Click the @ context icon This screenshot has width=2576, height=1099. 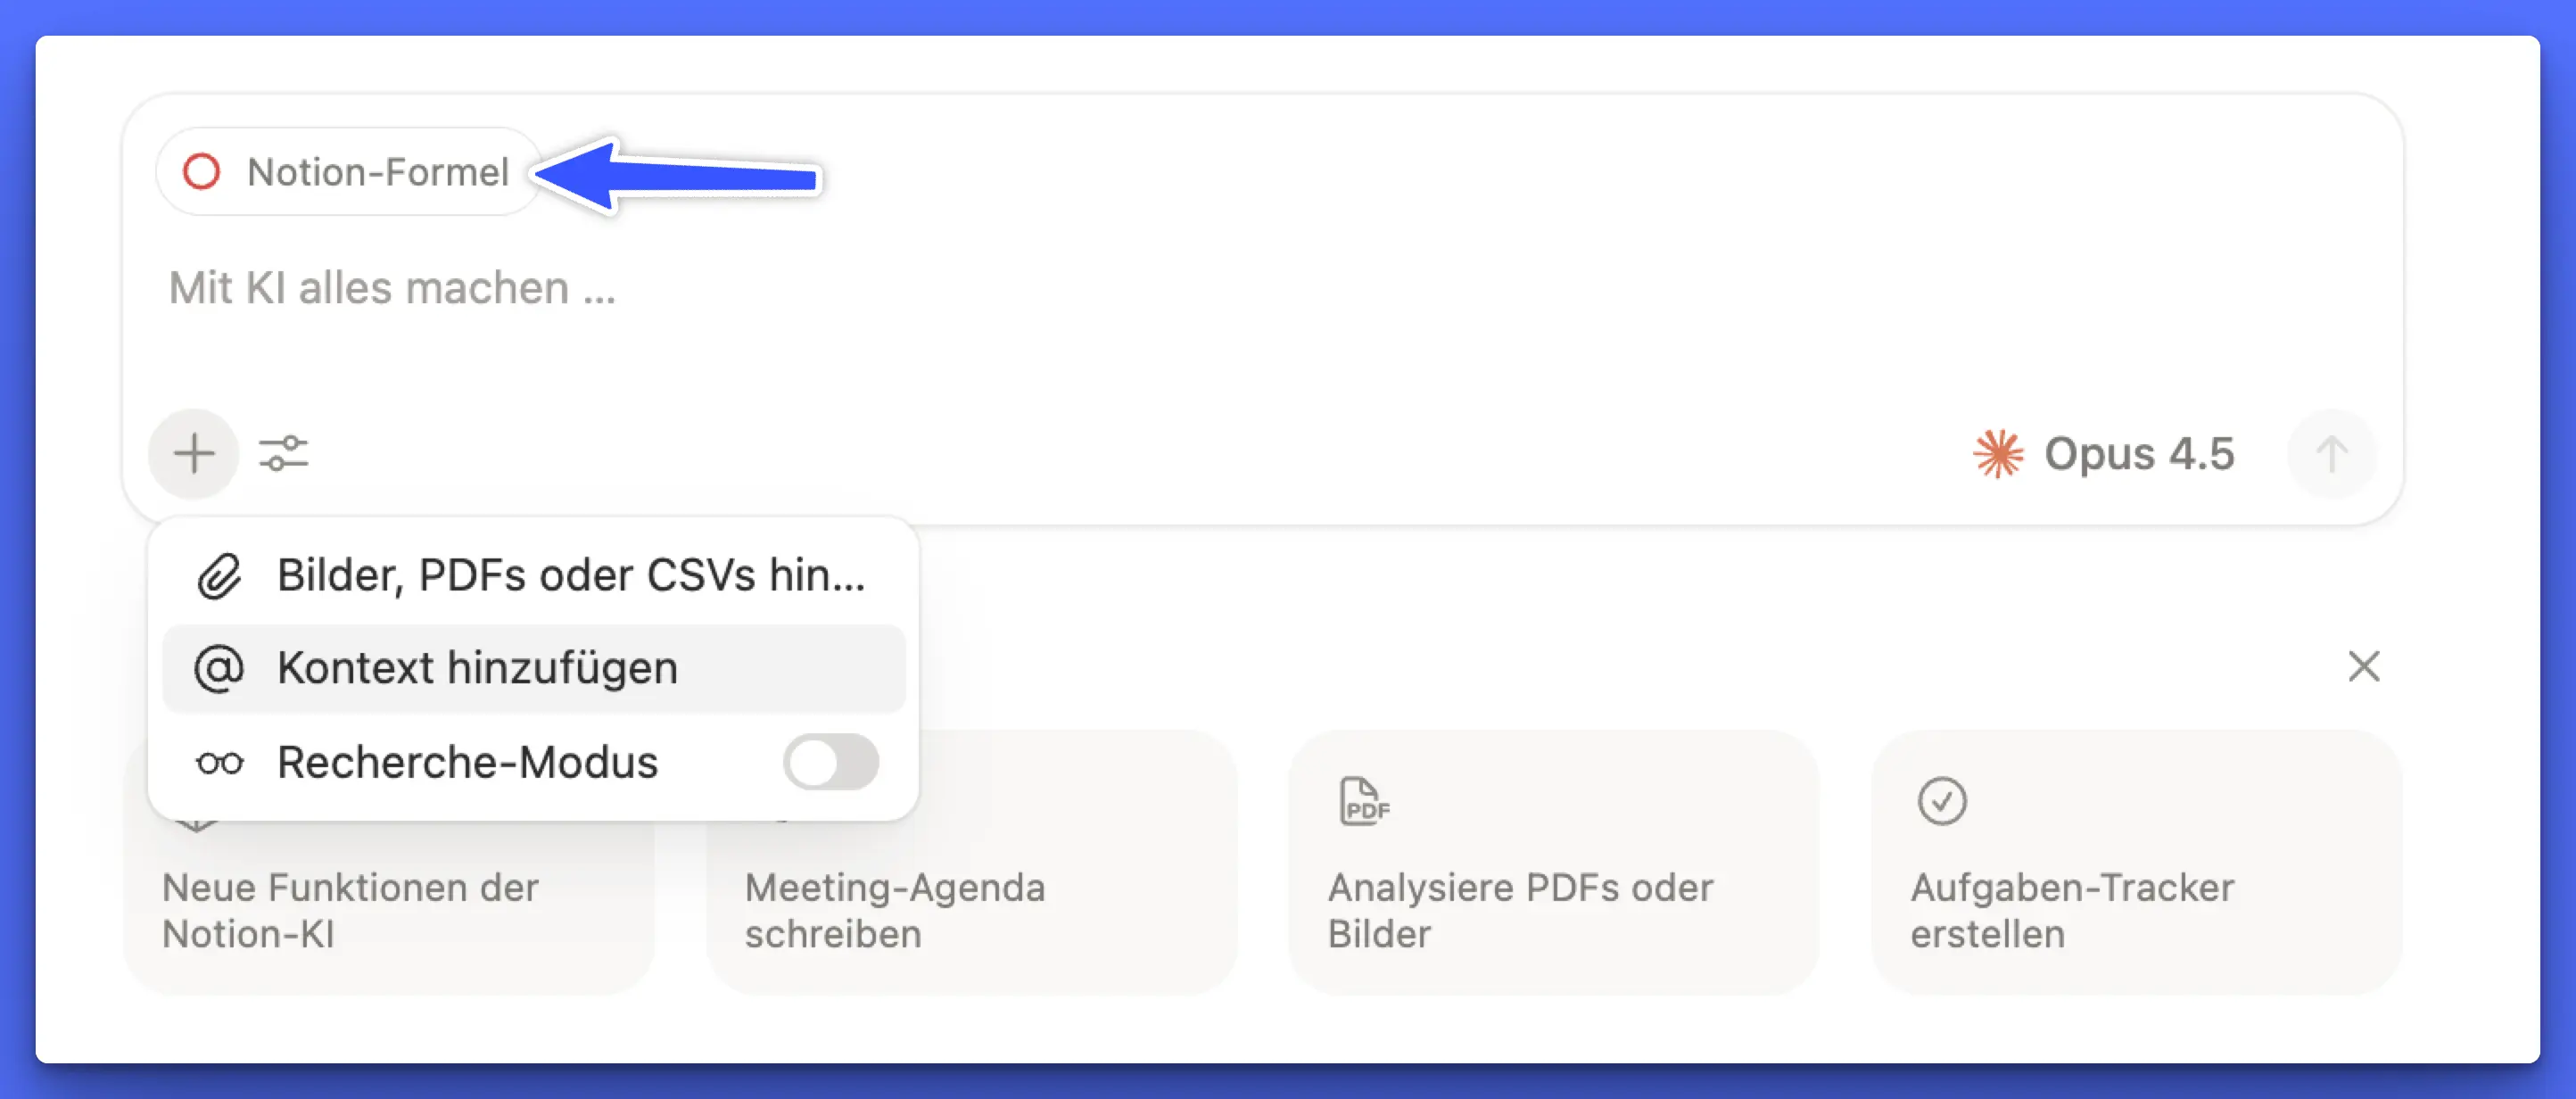tap(219, 668)
